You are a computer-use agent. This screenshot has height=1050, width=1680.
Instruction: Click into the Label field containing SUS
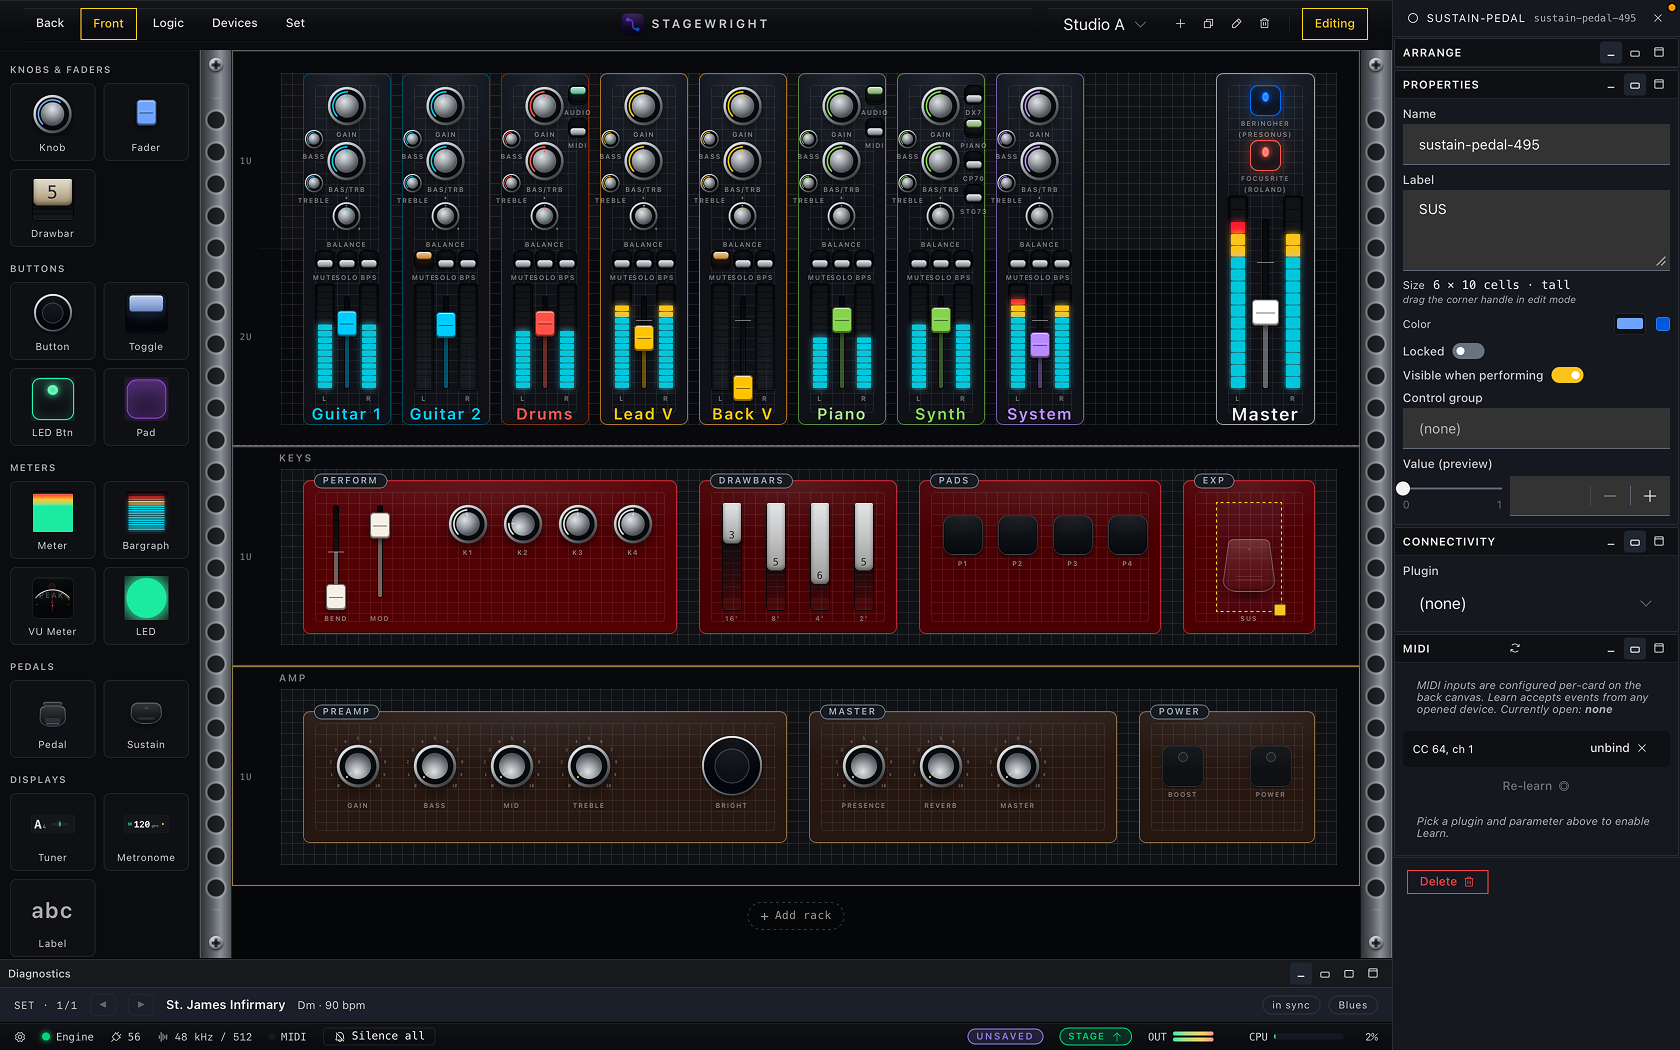tap(1535, 230)
